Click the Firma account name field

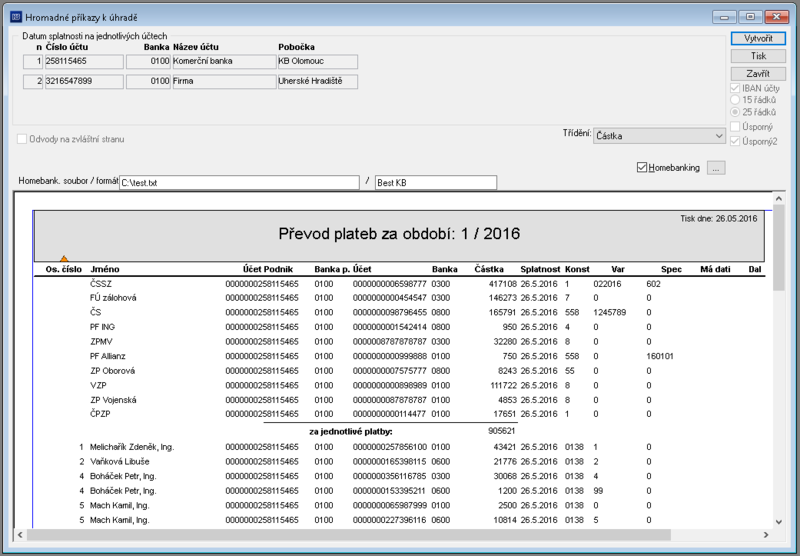[x=224, y=82]
